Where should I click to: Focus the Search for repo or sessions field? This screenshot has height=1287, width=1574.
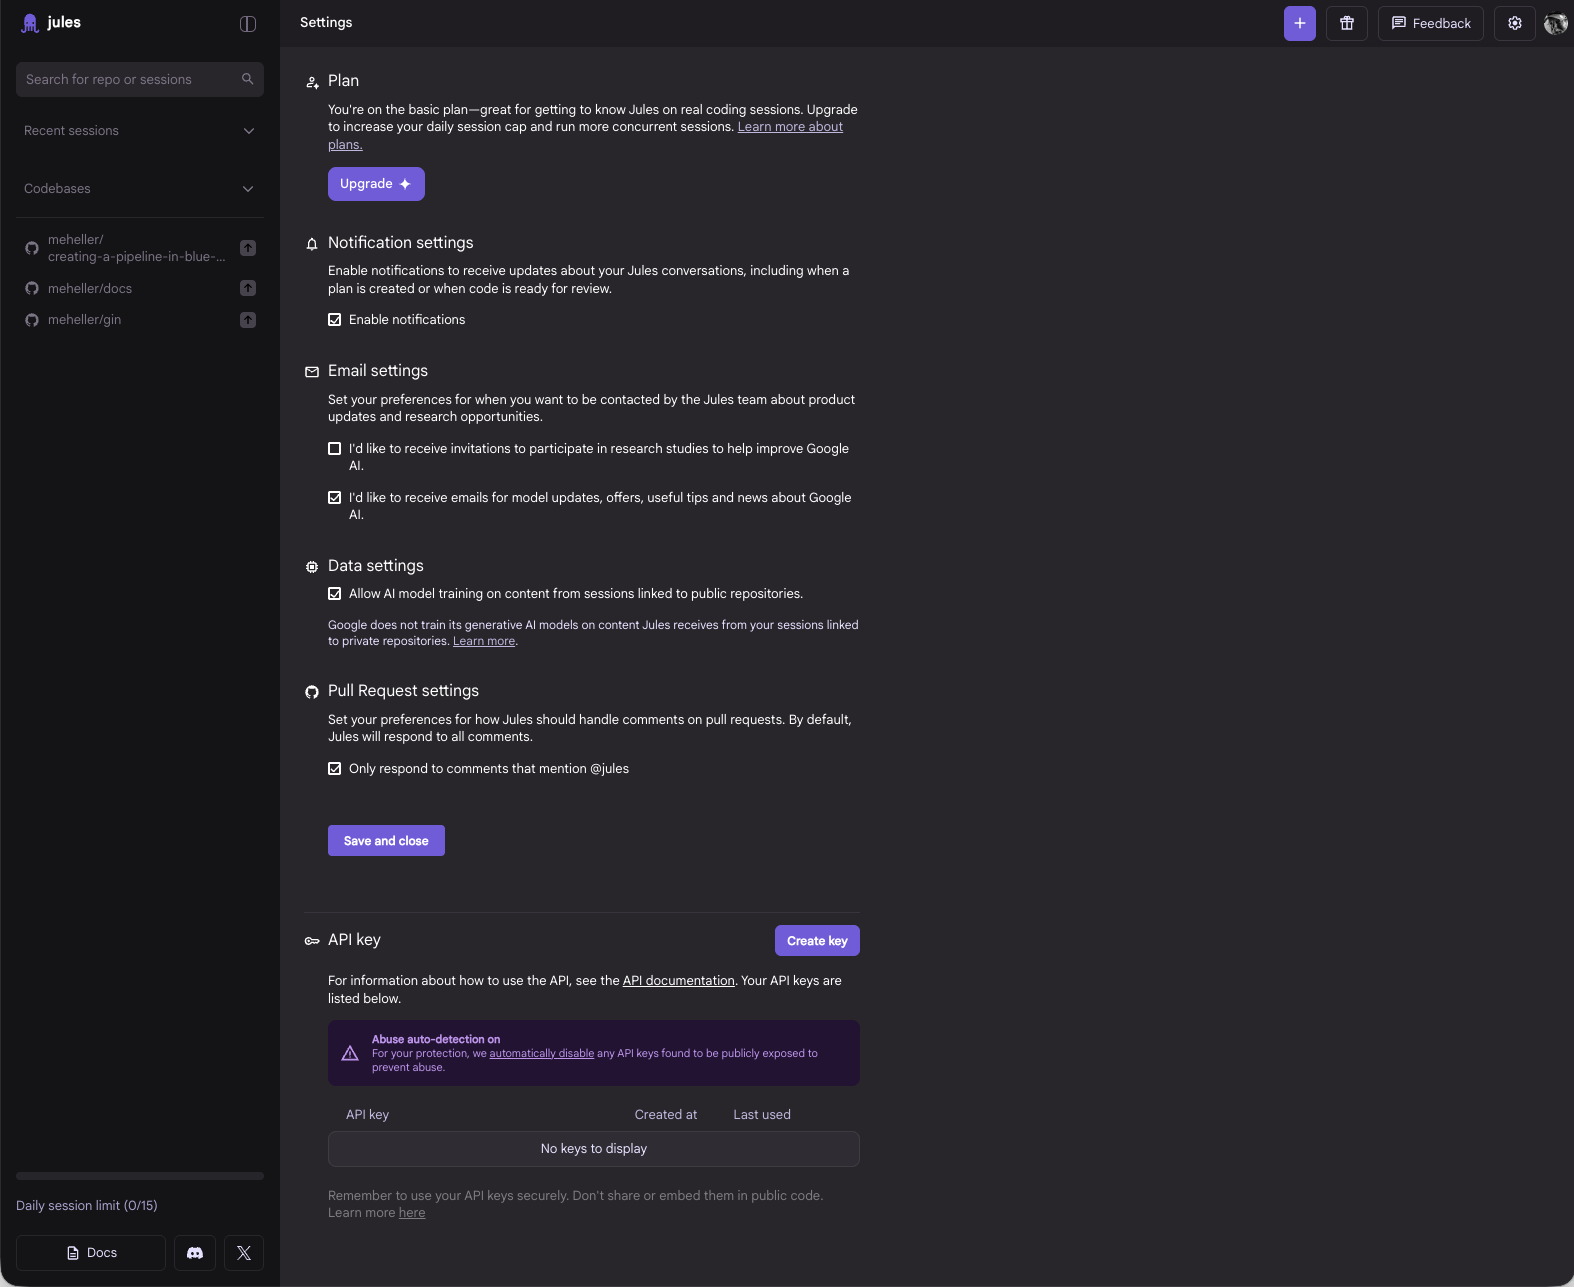pos(130,80)
